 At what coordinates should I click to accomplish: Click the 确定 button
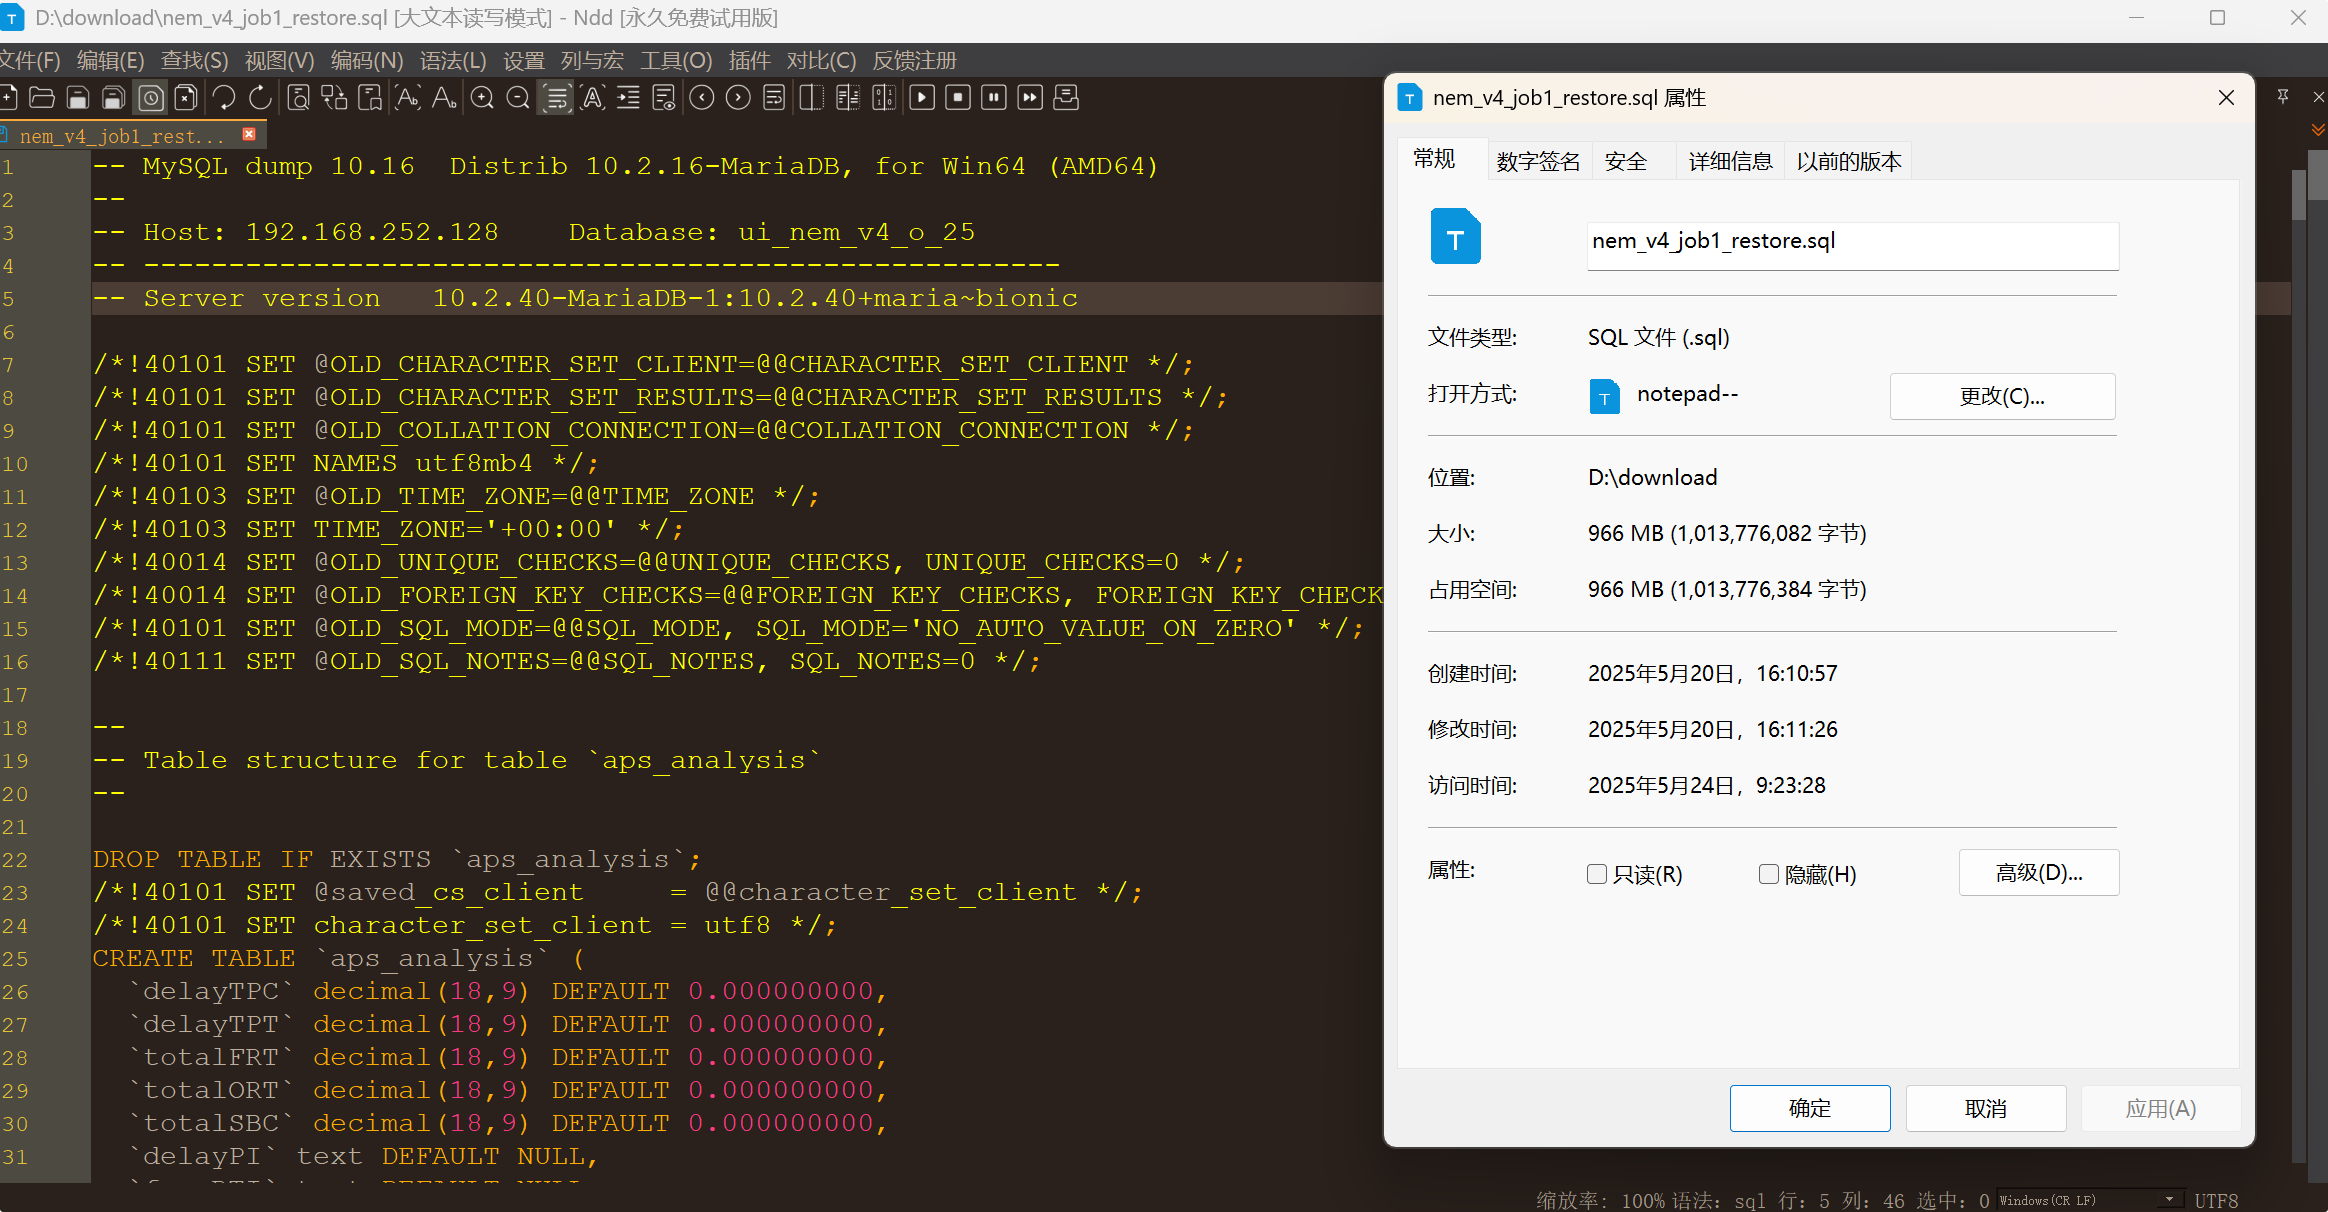point(1810,1108)
